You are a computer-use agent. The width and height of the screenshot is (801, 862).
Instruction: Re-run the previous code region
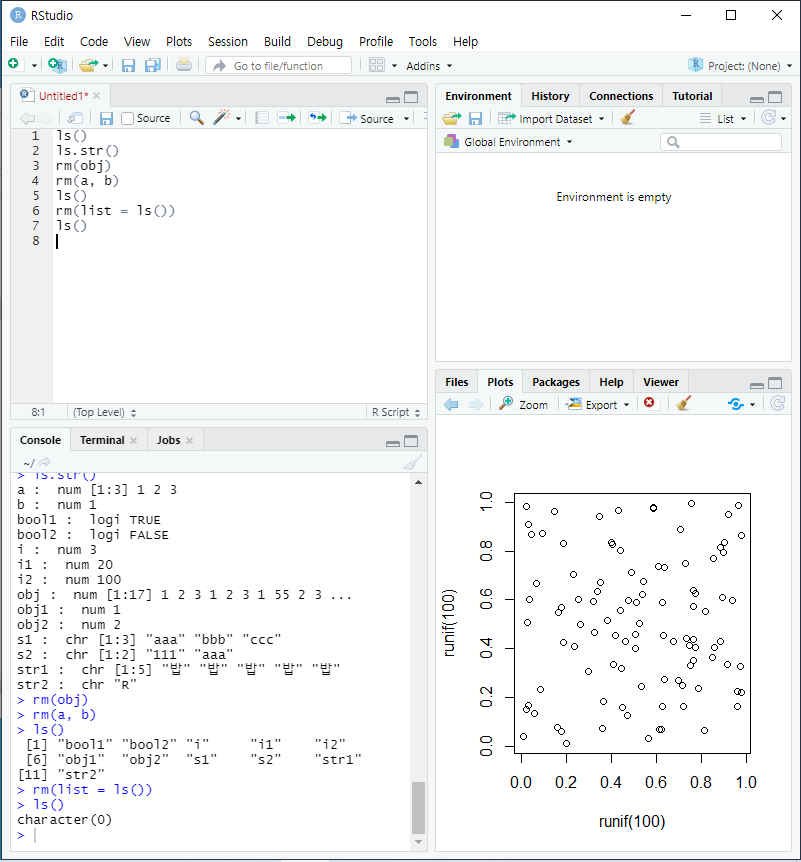[317, 118]
